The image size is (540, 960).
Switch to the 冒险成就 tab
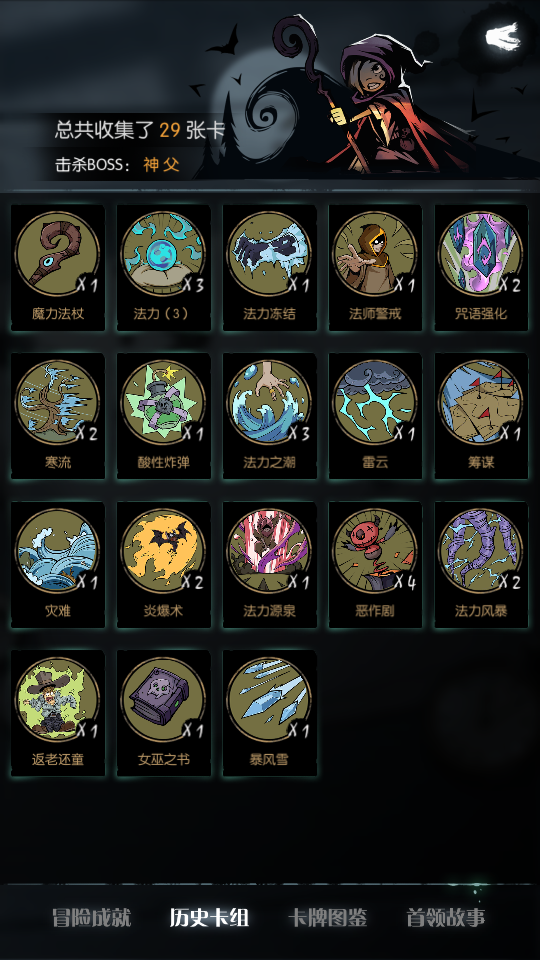tap(92, 918)
